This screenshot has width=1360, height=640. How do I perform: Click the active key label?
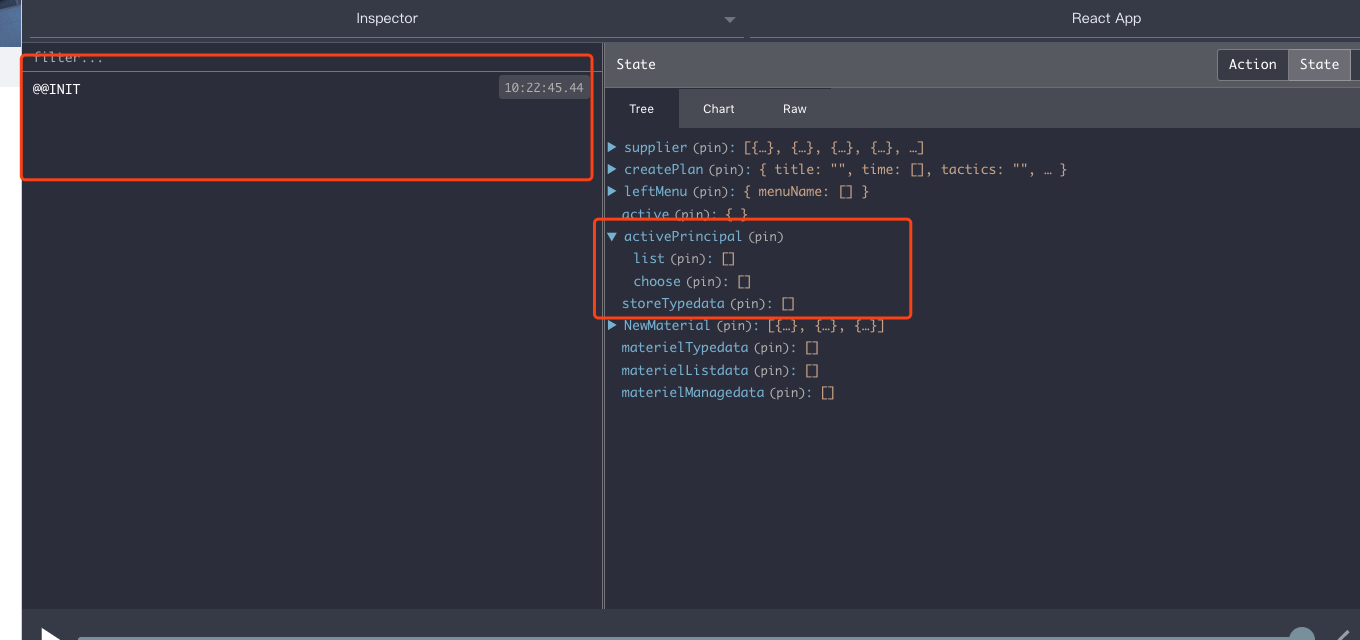coord(645,214)
